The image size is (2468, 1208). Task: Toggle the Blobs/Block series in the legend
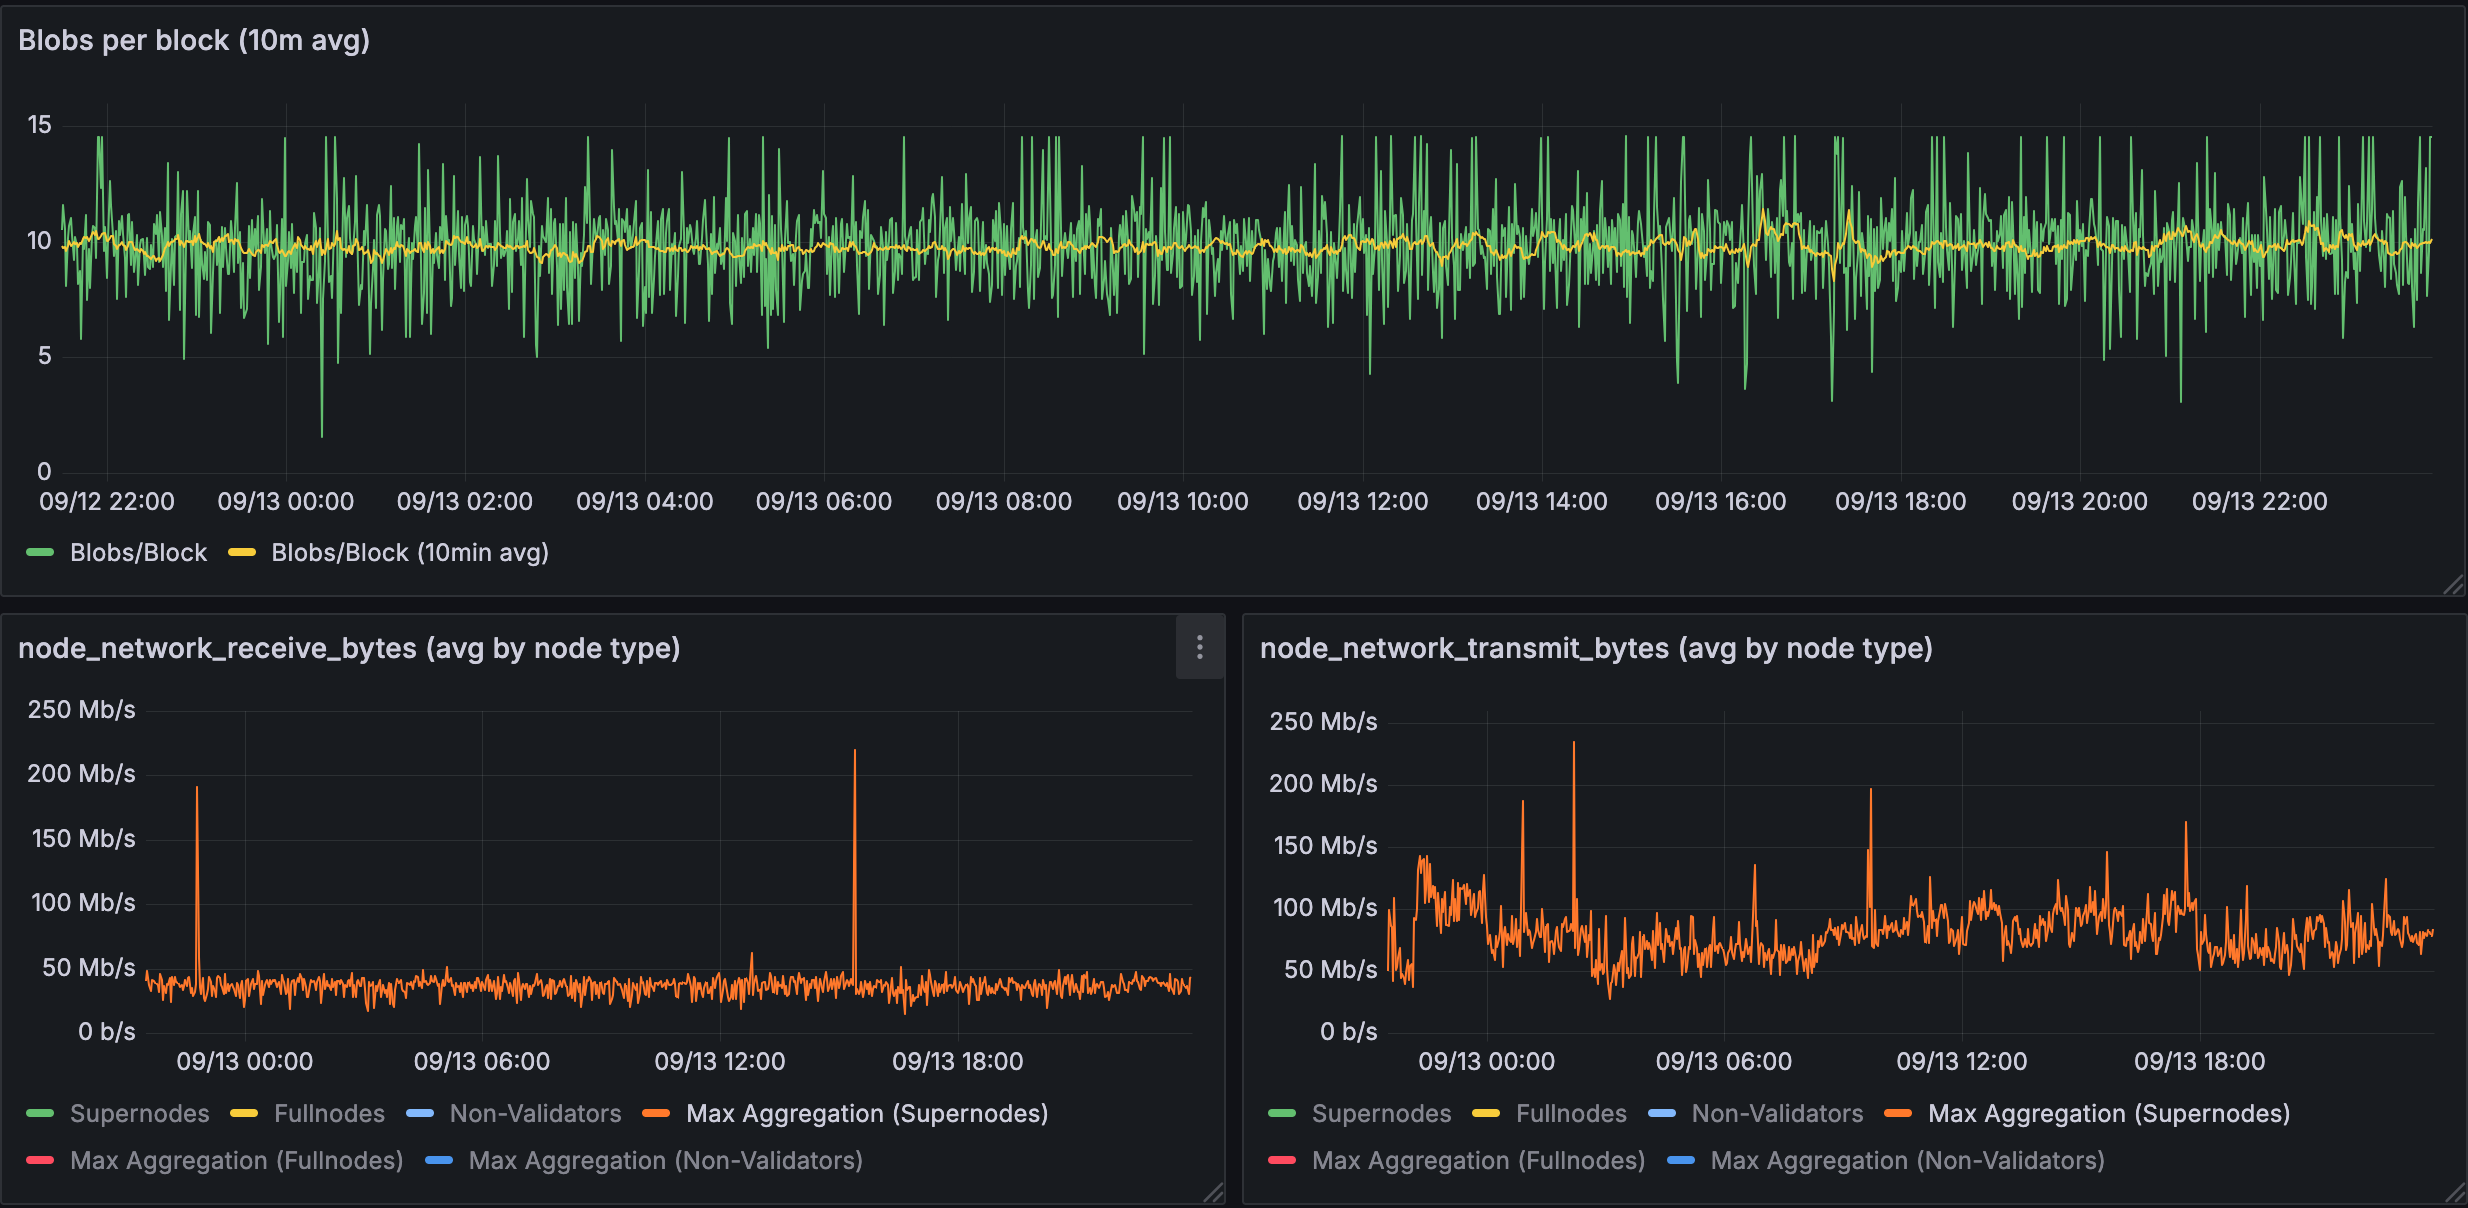coord(139,551)
